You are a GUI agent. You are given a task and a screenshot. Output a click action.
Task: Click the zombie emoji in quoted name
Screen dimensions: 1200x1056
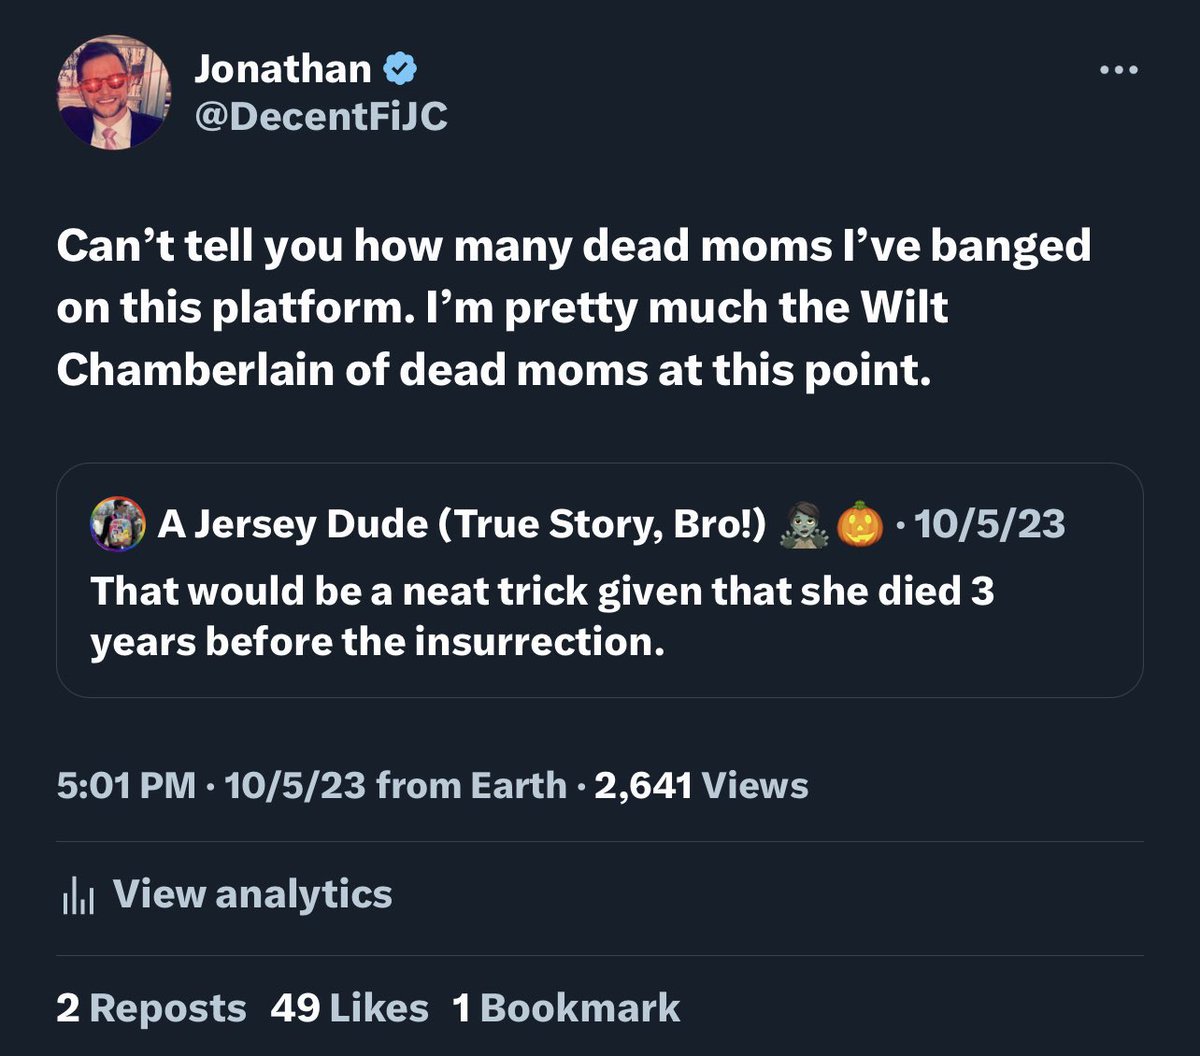(802, 524)
